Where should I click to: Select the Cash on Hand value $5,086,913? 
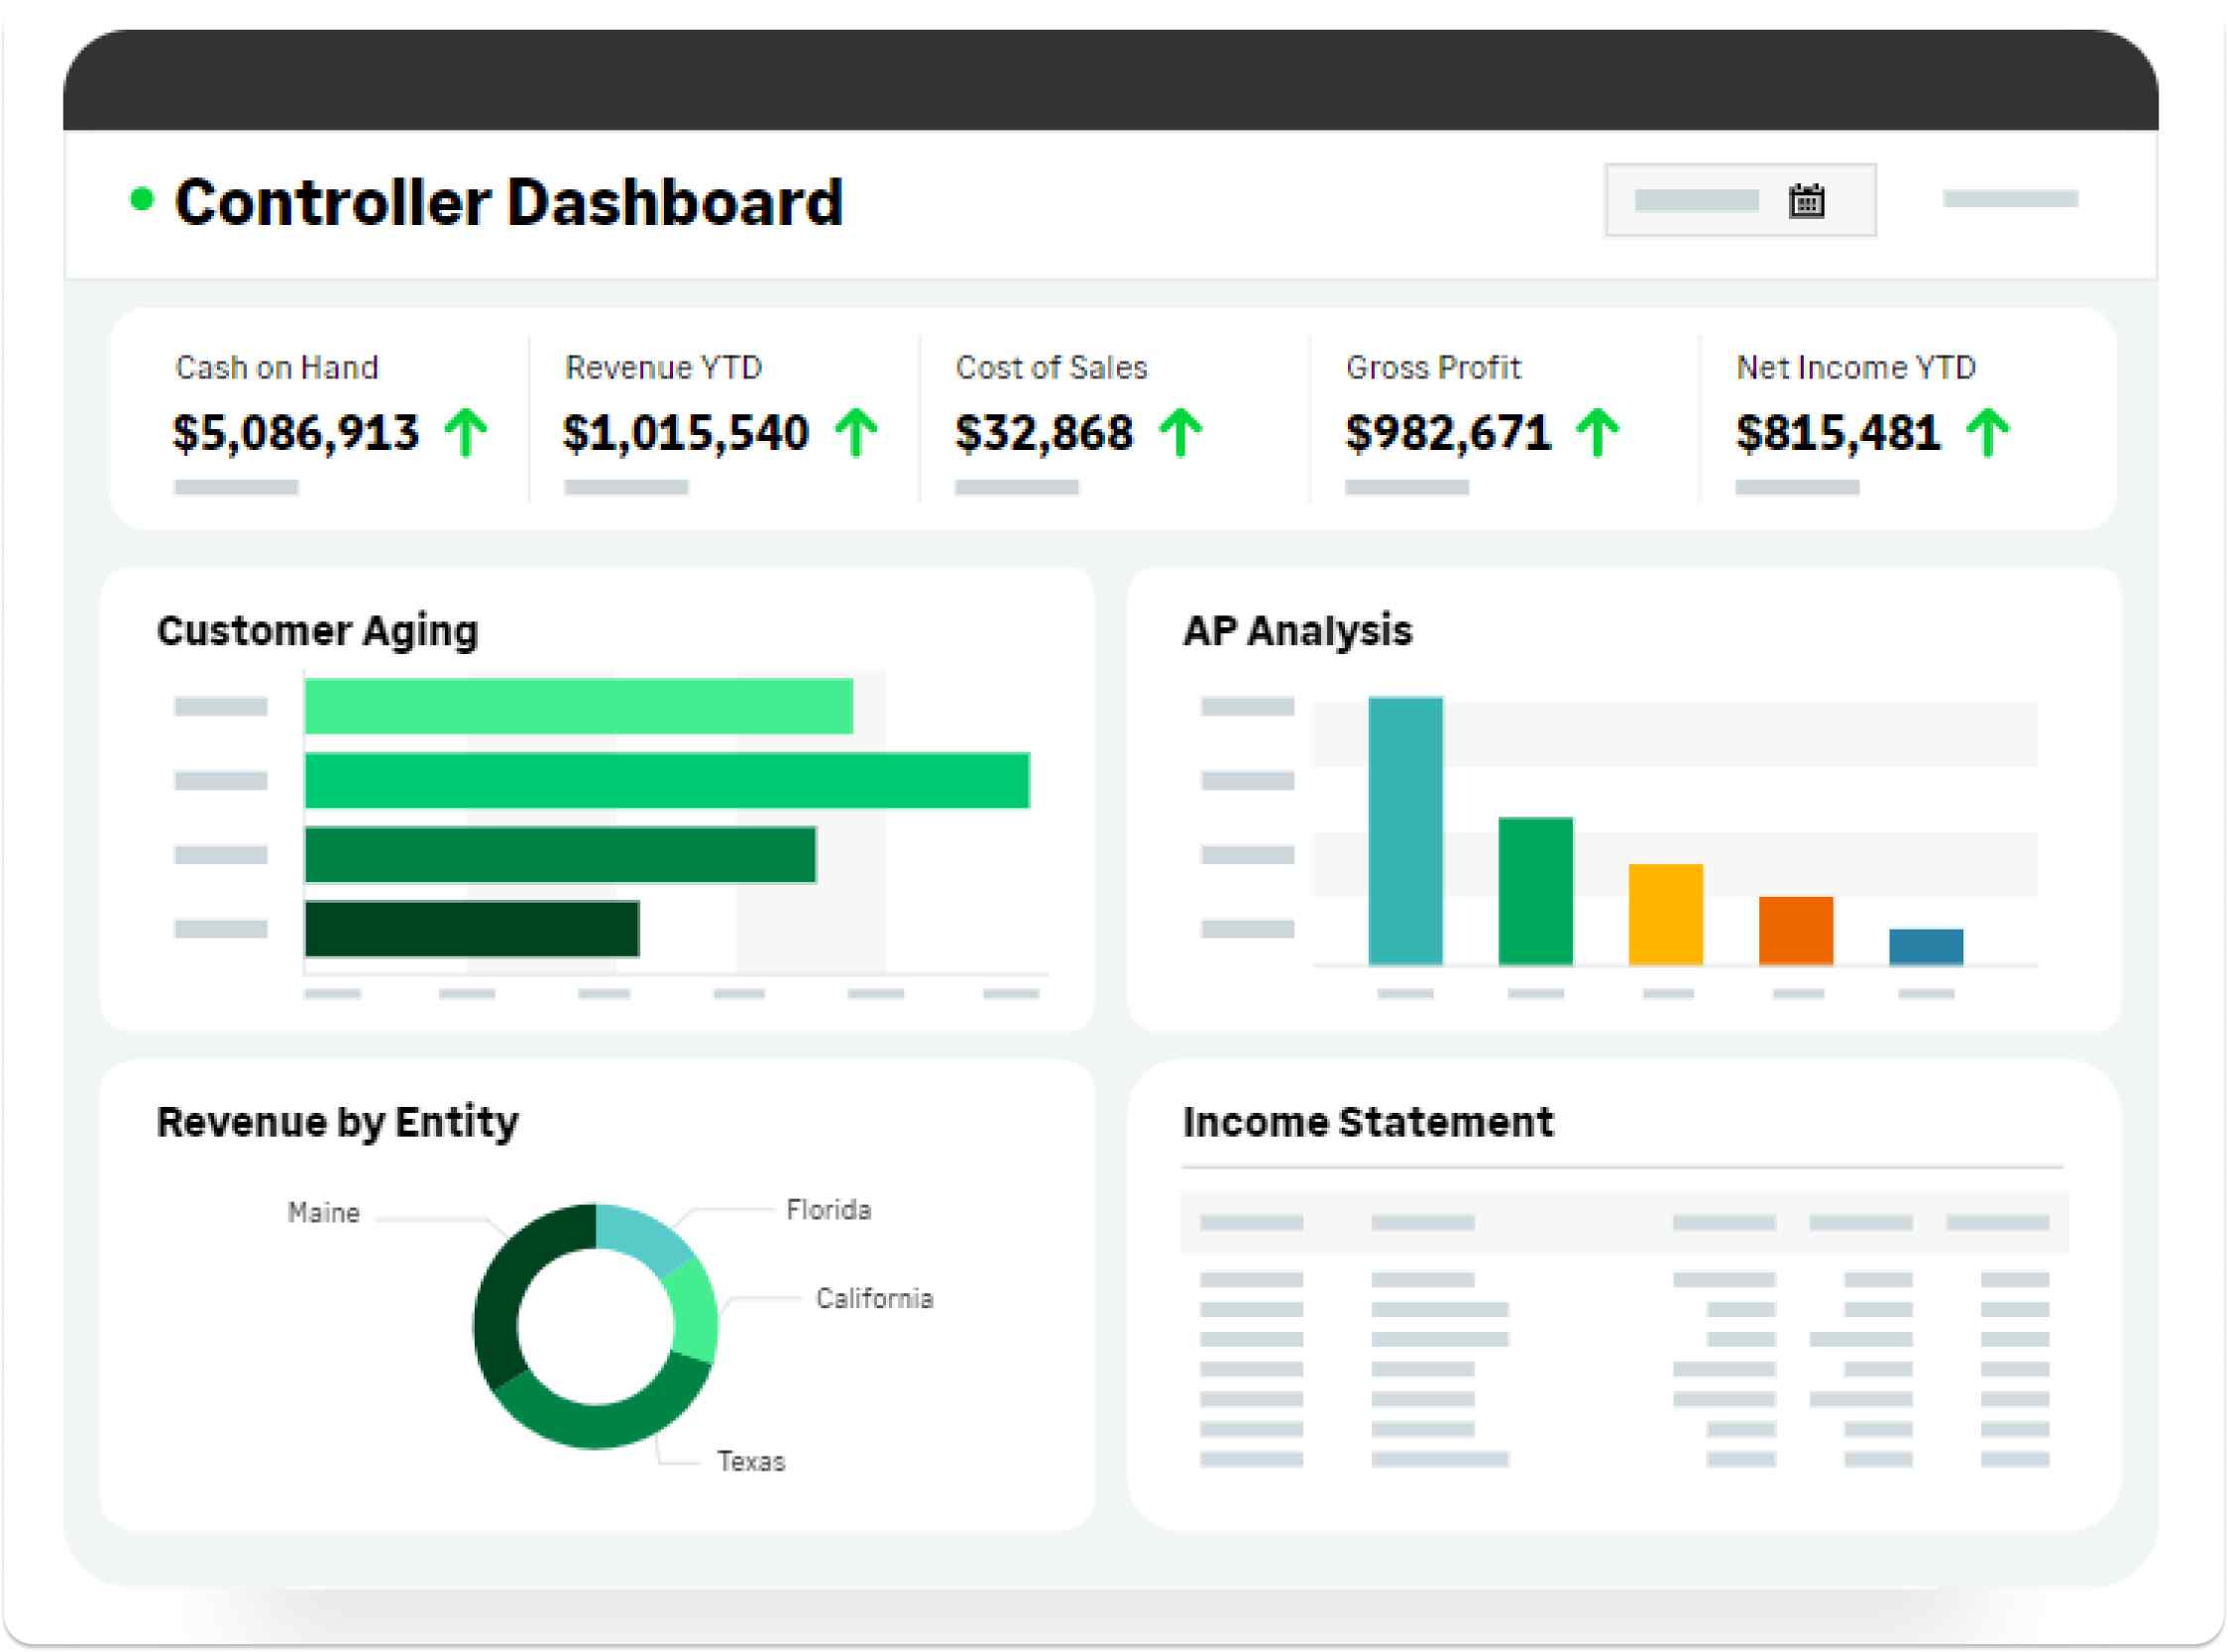[x=296, y=434]
